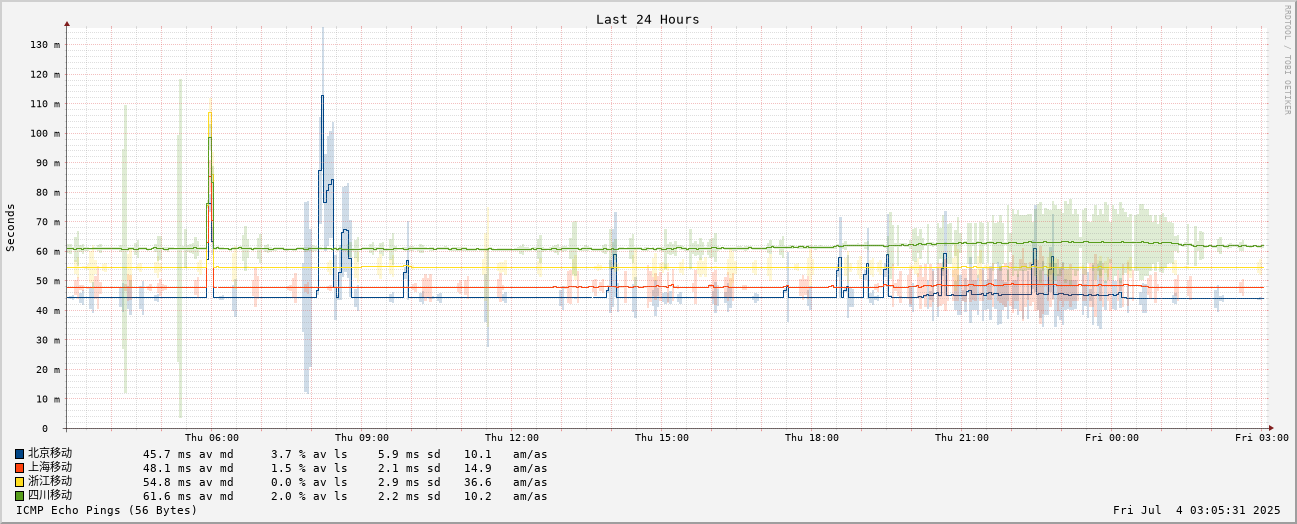Click the '30 m' y-axis tick label
The height and width of the screenshot is (524, 1297).
(x=48, y=340)
